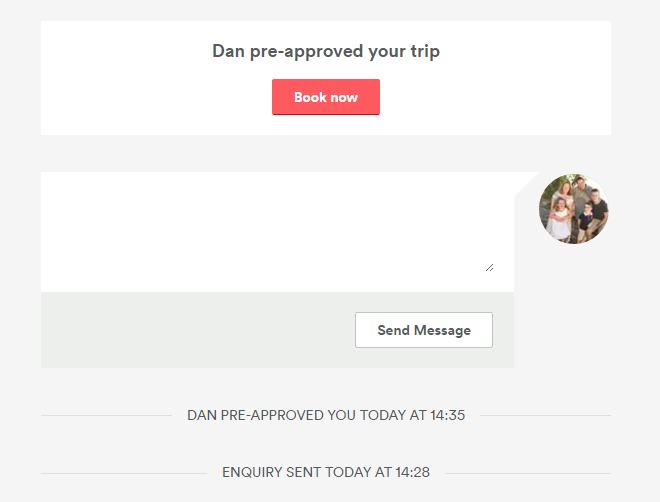Select the "DAN PRE-APPROVED YOU TODAY" status line
660x502 pixels.
326,415
